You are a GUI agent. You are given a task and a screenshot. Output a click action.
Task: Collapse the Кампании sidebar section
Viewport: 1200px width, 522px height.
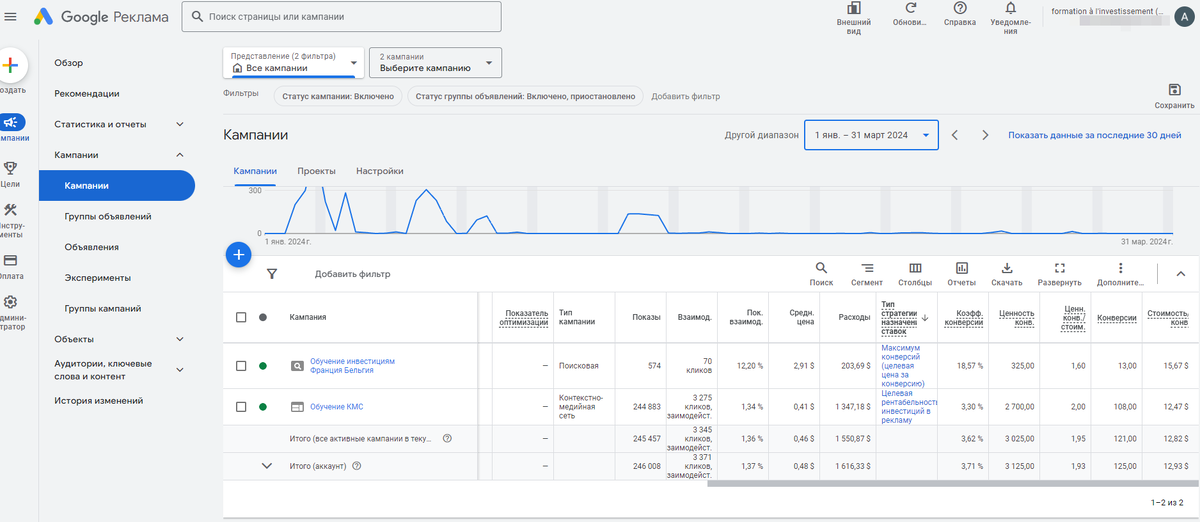pos(180,155)
